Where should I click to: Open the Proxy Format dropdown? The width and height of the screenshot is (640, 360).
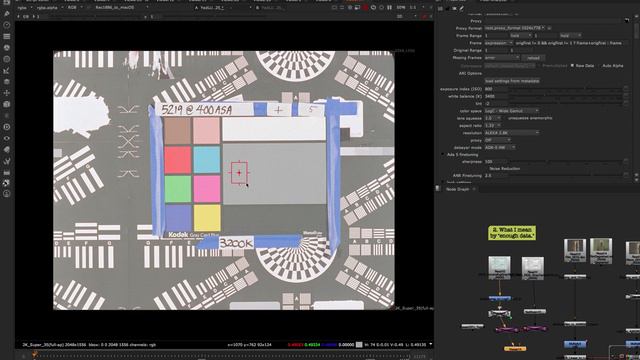[515, 28]
